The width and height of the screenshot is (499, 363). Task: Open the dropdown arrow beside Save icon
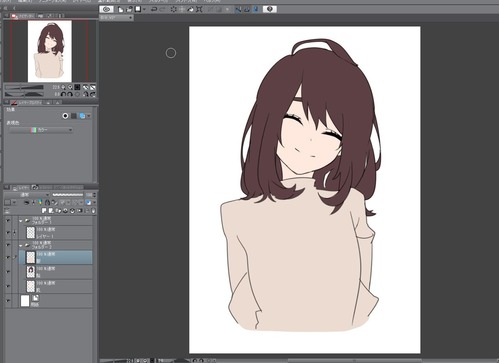click(x=144, y=9)
